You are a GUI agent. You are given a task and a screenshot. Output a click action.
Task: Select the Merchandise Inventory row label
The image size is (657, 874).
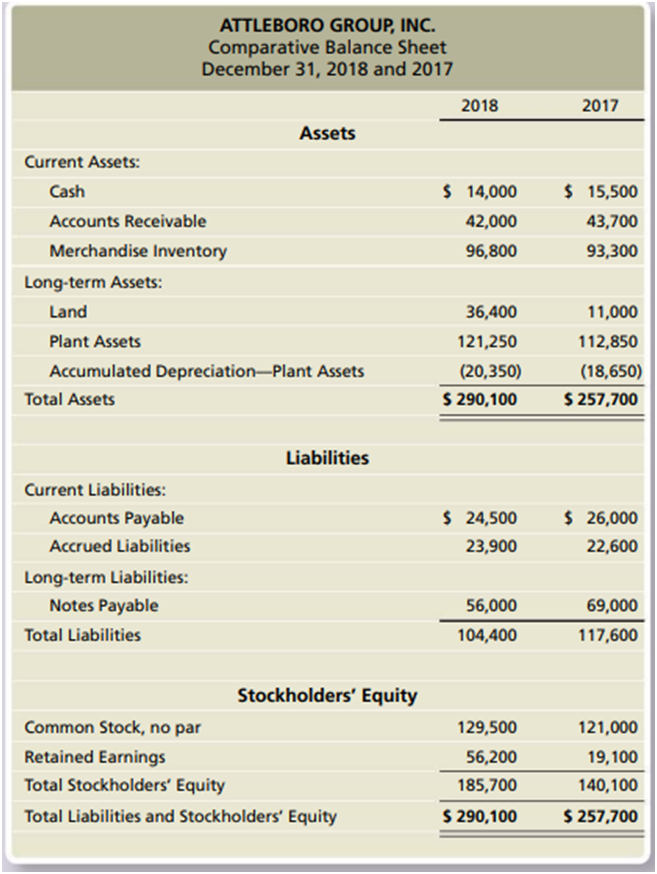pyautogui.click(x=138, y=251)
